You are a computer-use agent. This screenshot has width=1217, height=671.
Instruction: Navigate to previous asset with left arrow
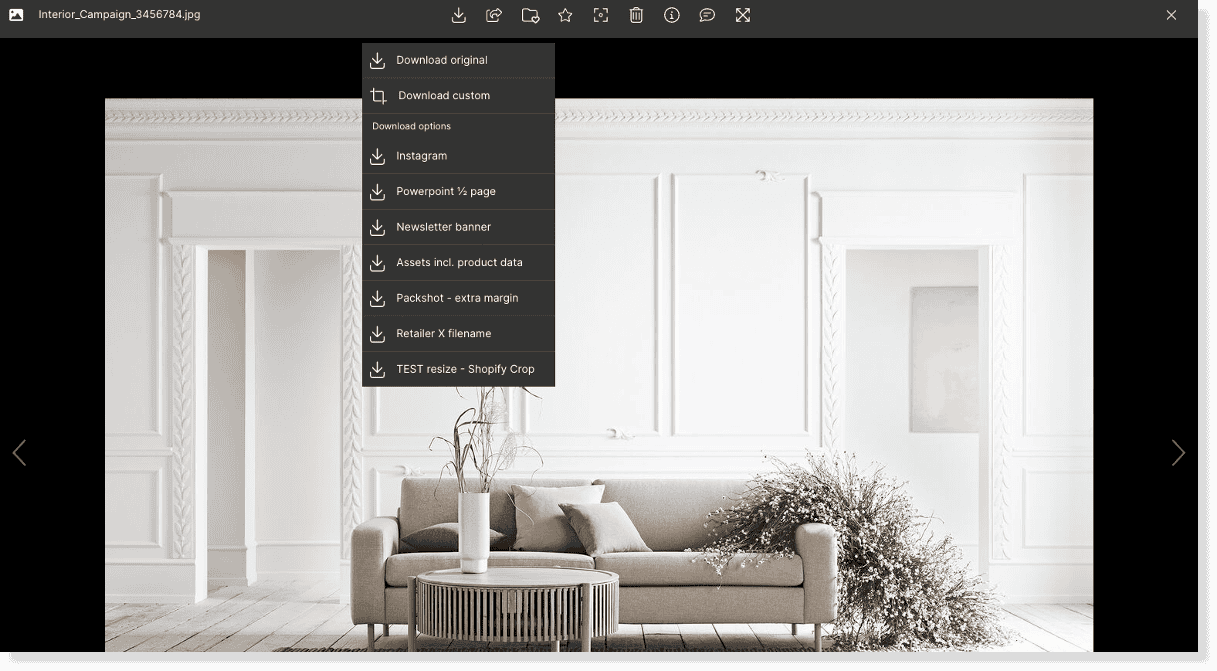(x=20, y=452)
